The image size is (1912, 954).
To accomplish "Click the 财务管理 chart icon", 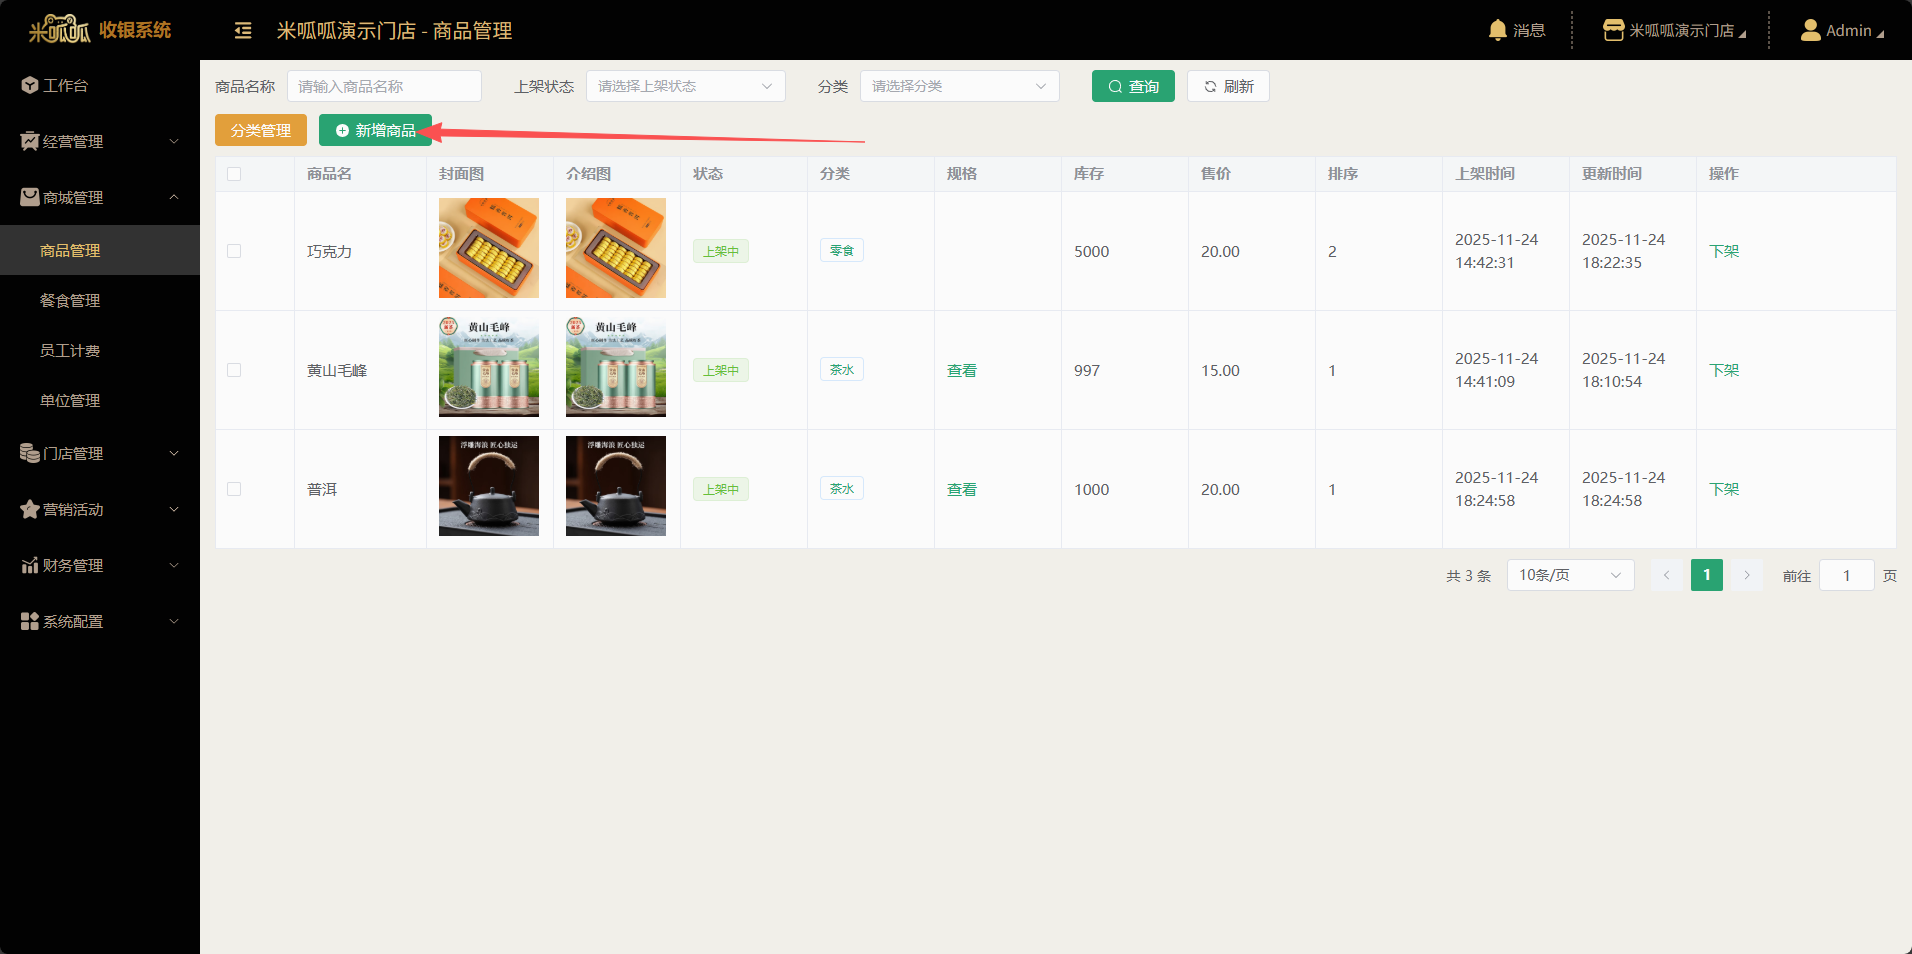I will coord(30,565).
